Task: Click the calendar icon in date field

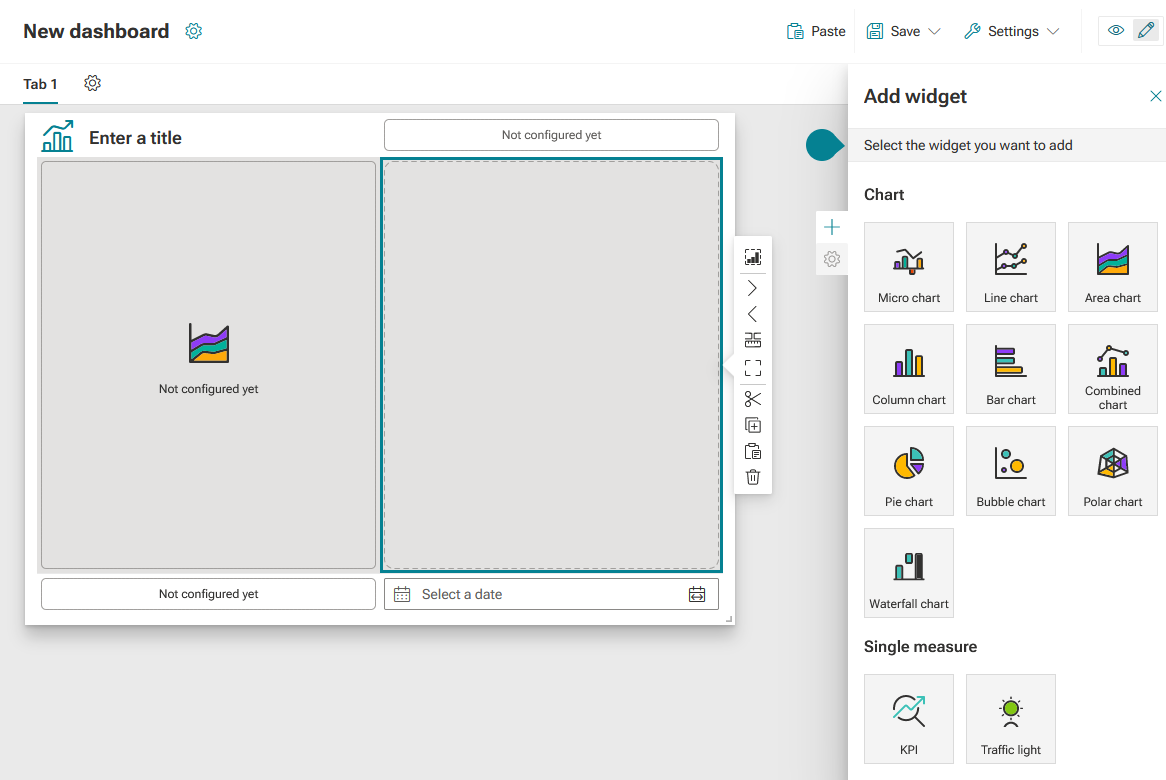Action: tap(402, 594)
